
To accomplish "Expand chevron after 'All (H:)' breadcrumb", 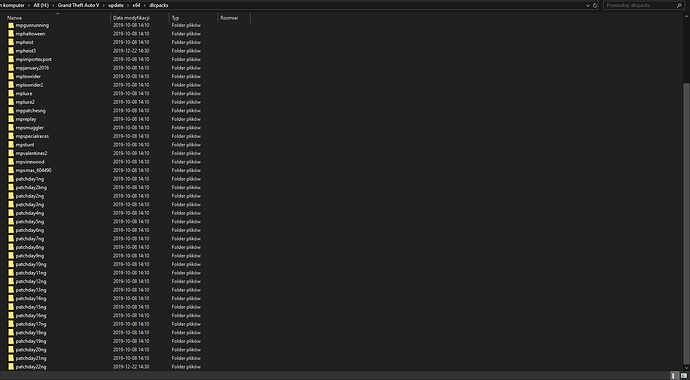I will click(x=54, y=5).
